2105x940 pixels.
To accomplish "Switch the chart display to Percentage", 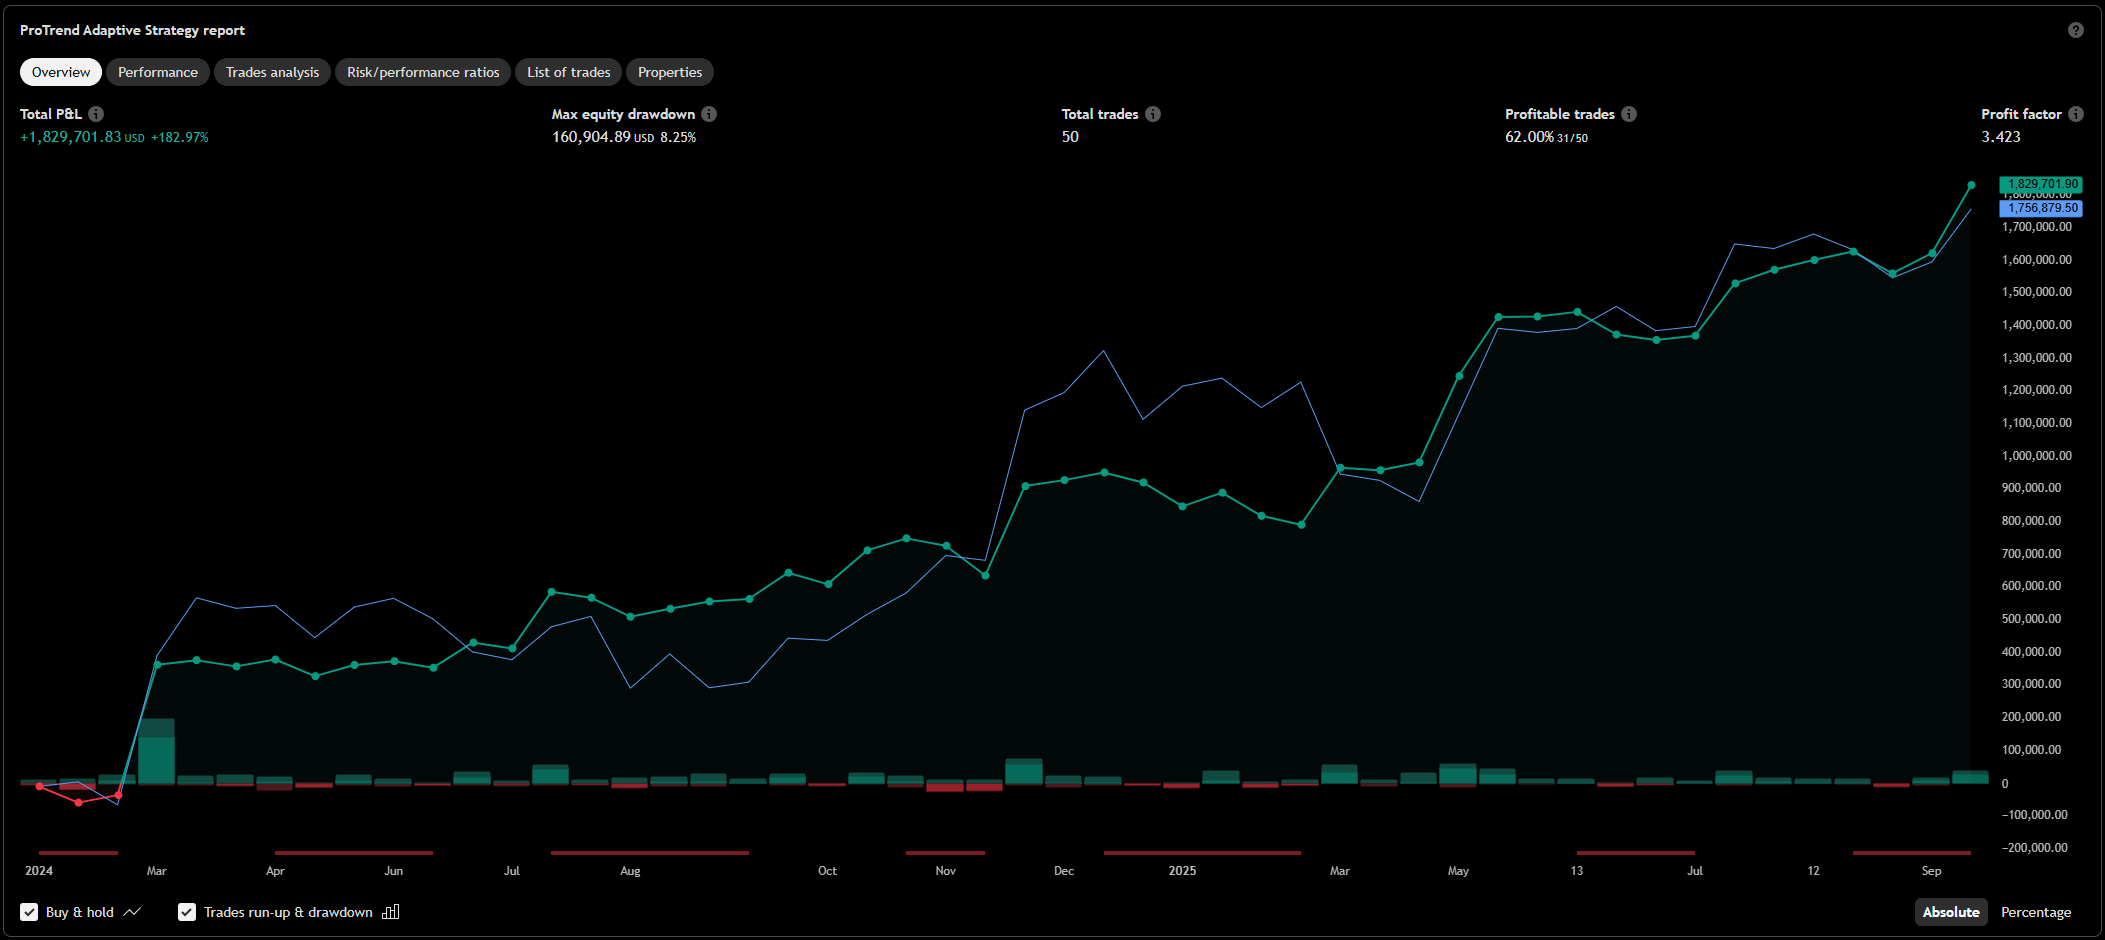I will (x=2036, y=911).
